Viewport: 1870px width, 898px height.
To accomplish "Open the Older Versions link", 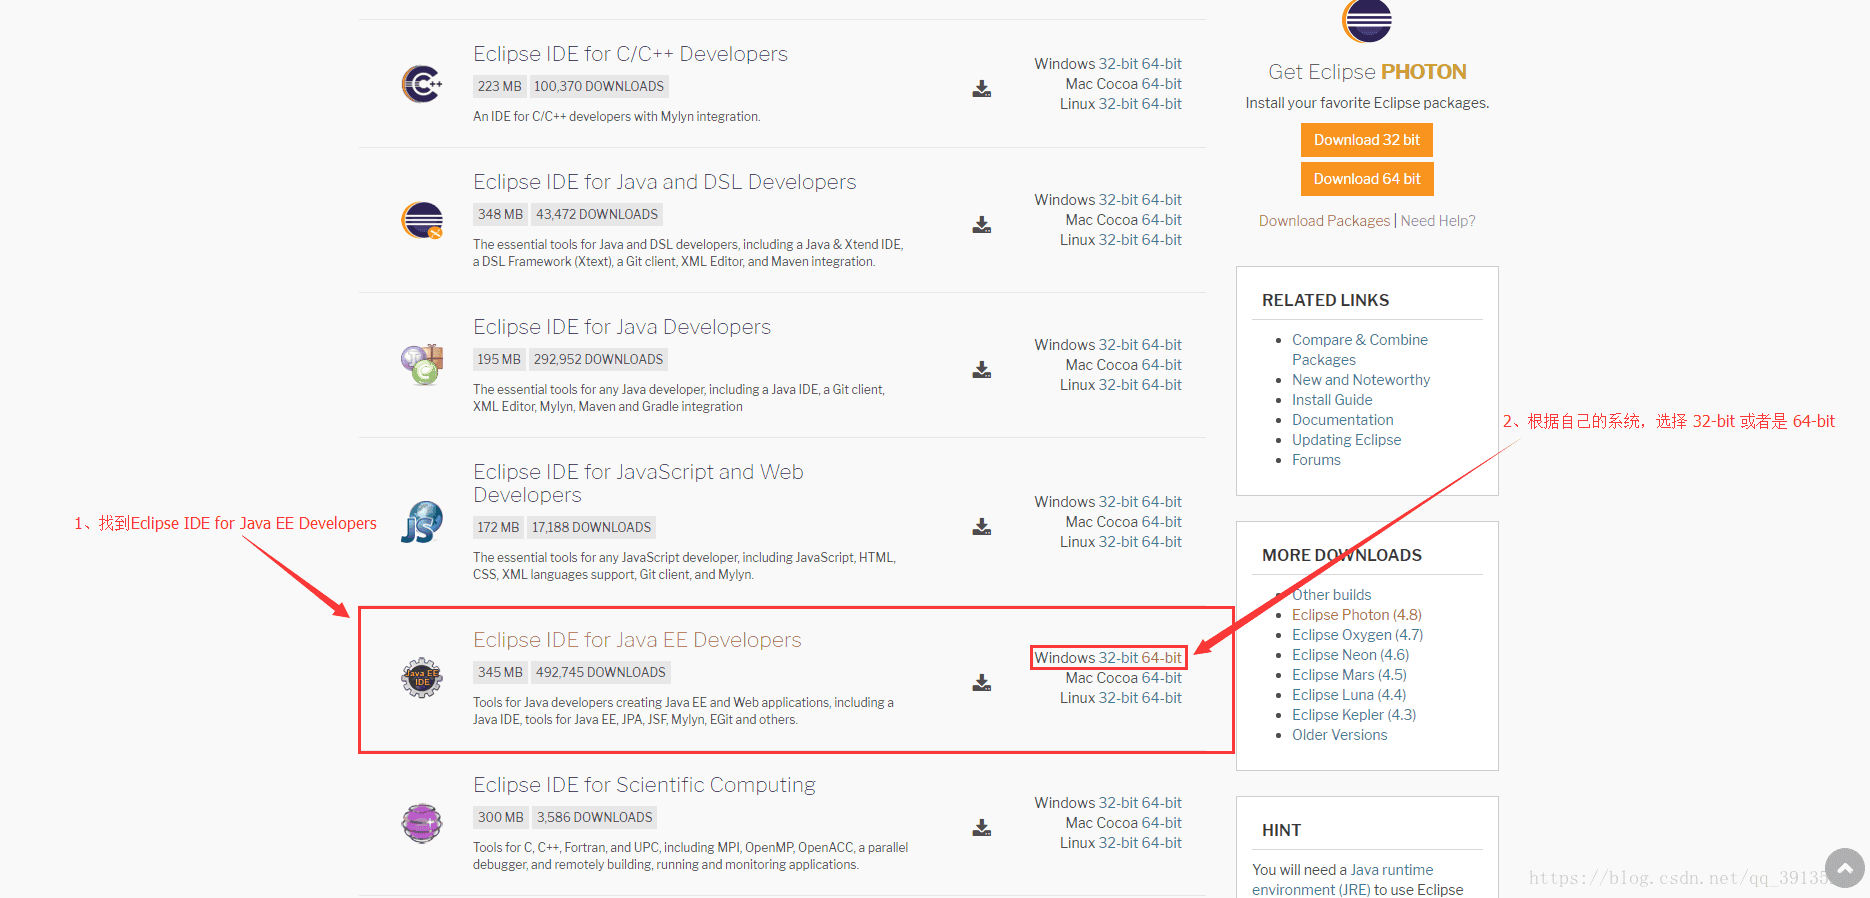I will (x=1339, y=735).
